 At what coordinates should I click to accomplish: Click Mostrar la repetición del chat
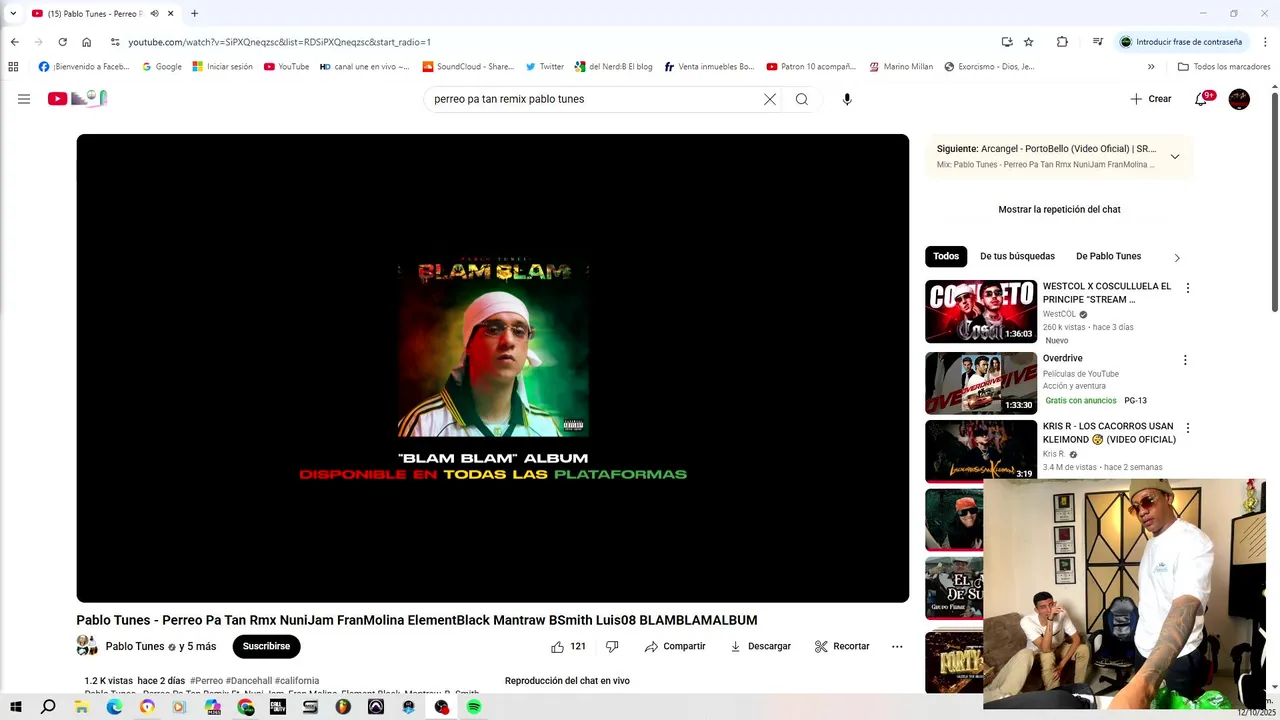[1059, 210]
